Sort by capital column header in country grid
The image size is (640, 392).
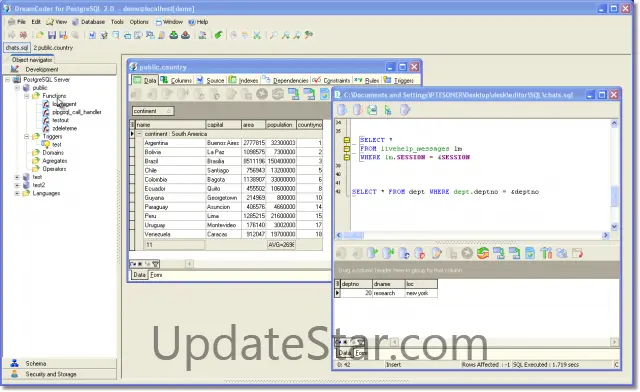(223, 125)
